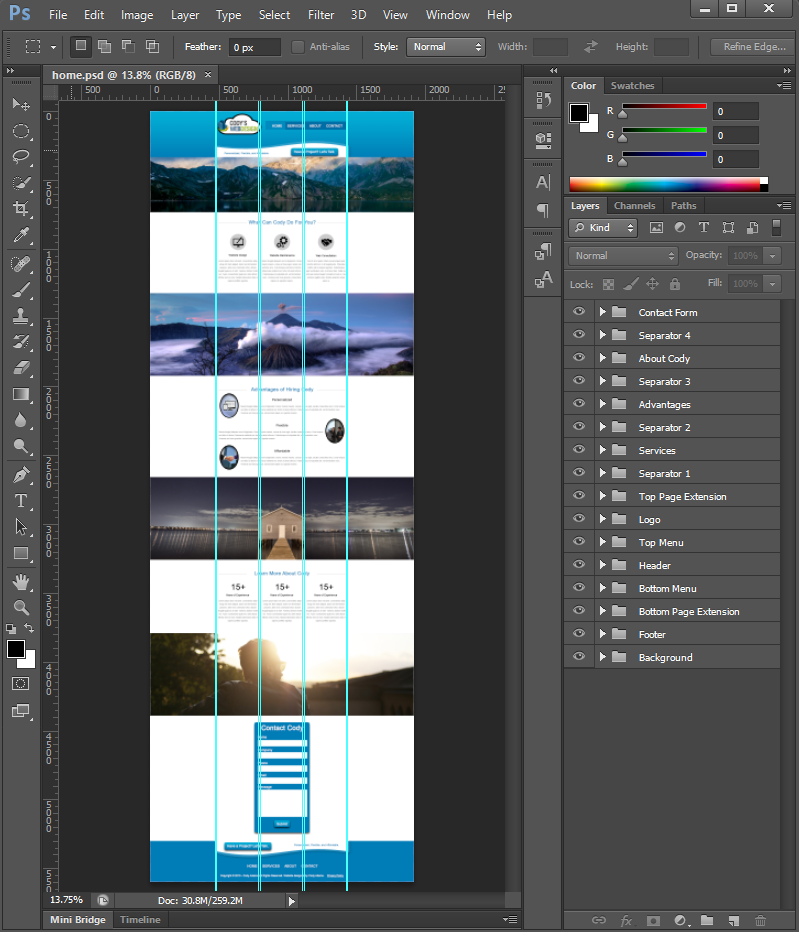799x932 pixels.
Task: Select the Zoom tool
Action: pyautogui.click(x=20, y=607)
